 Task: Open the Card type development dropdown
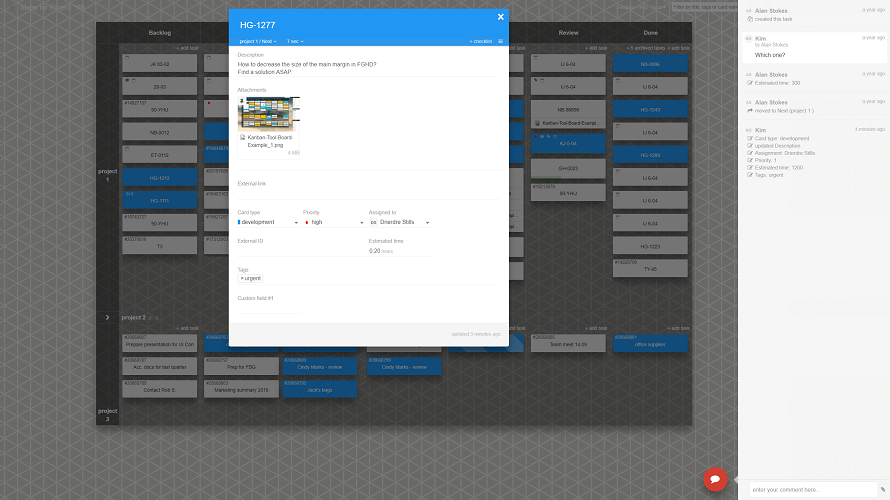(x=267, y=222)
